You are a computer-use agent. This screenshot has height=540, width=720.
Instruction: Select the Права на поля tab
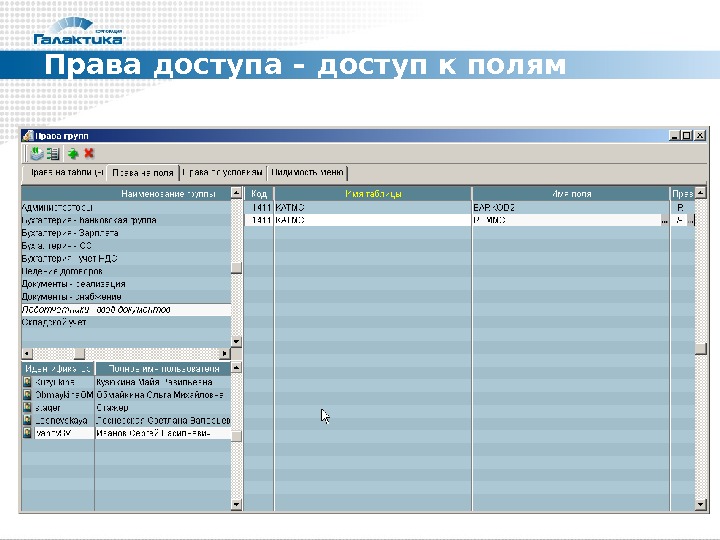pos(142,173)
